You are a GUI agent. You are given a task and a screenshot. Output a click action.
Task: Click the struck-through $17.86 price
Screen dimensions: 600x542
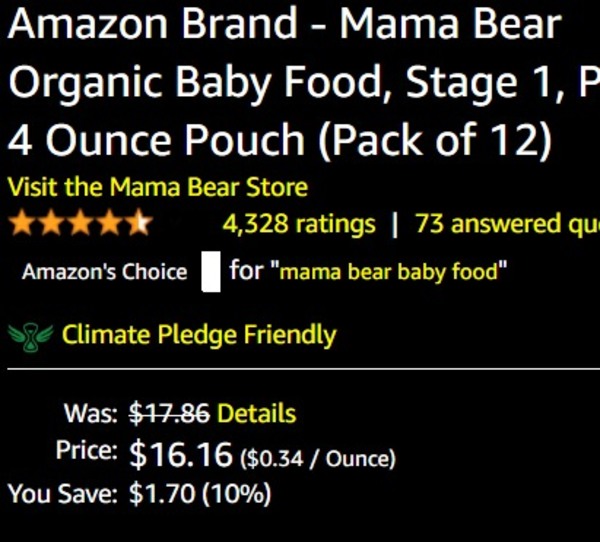pyautogui.click(x=170, y=413)
